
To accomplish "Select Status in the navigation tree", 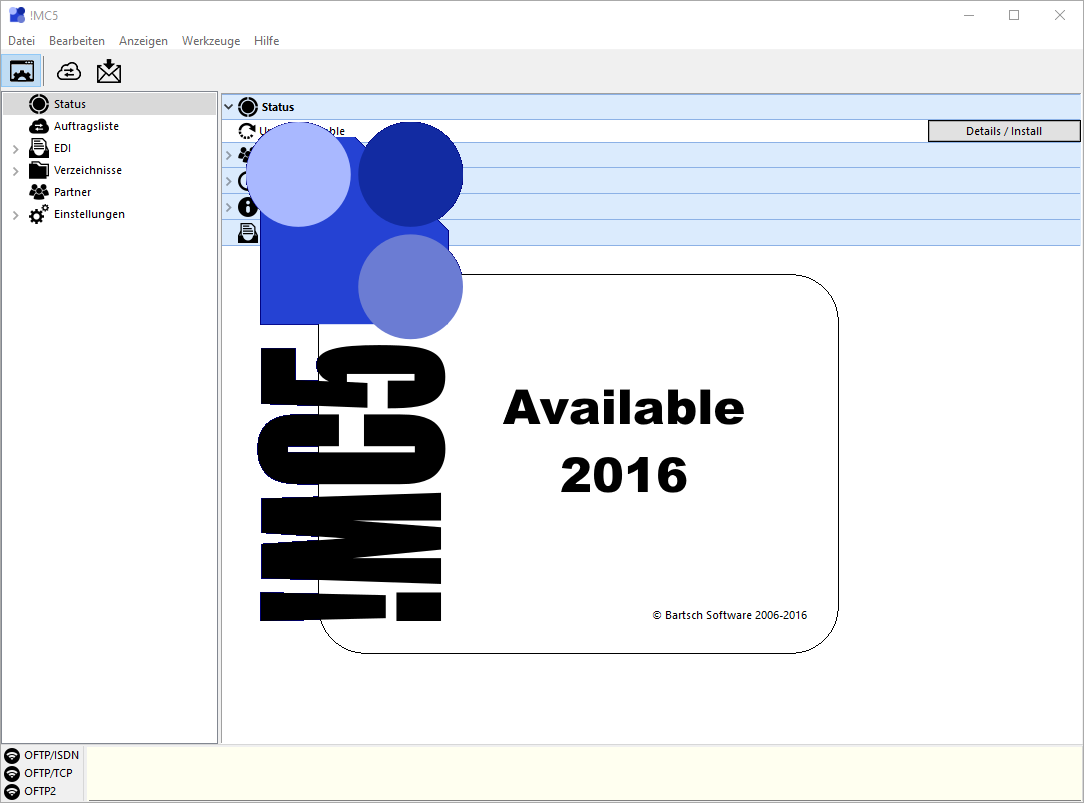I will (x=70, y=104).
